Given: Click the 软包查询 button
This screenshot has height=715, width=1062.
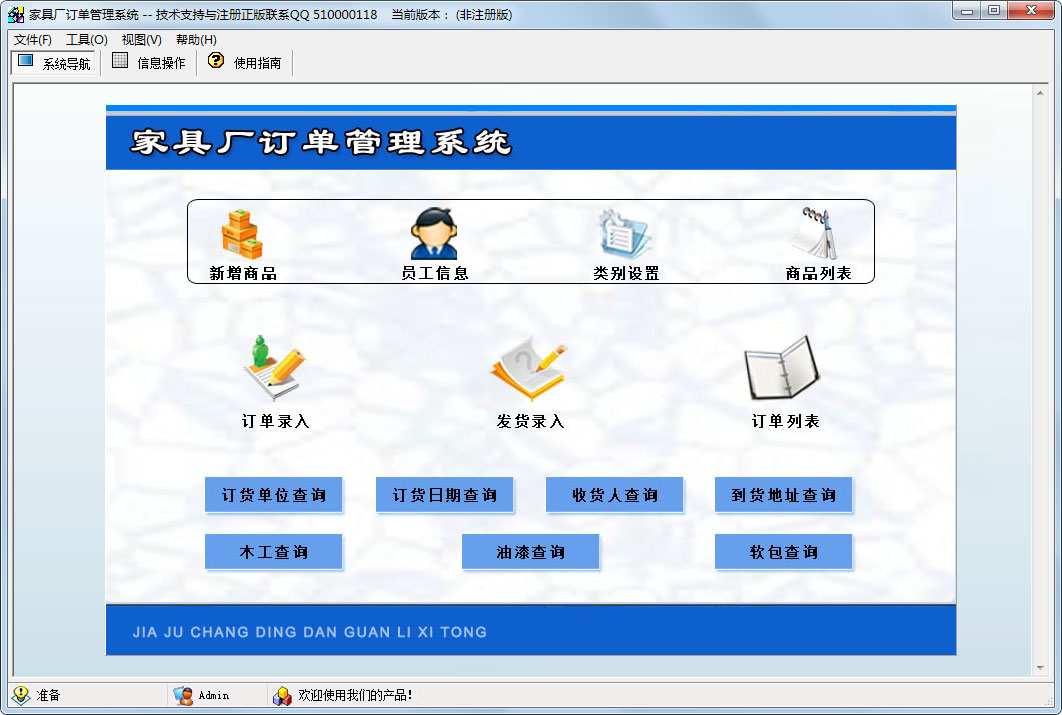Looking at the screenshot, I should tap(784, 552).
